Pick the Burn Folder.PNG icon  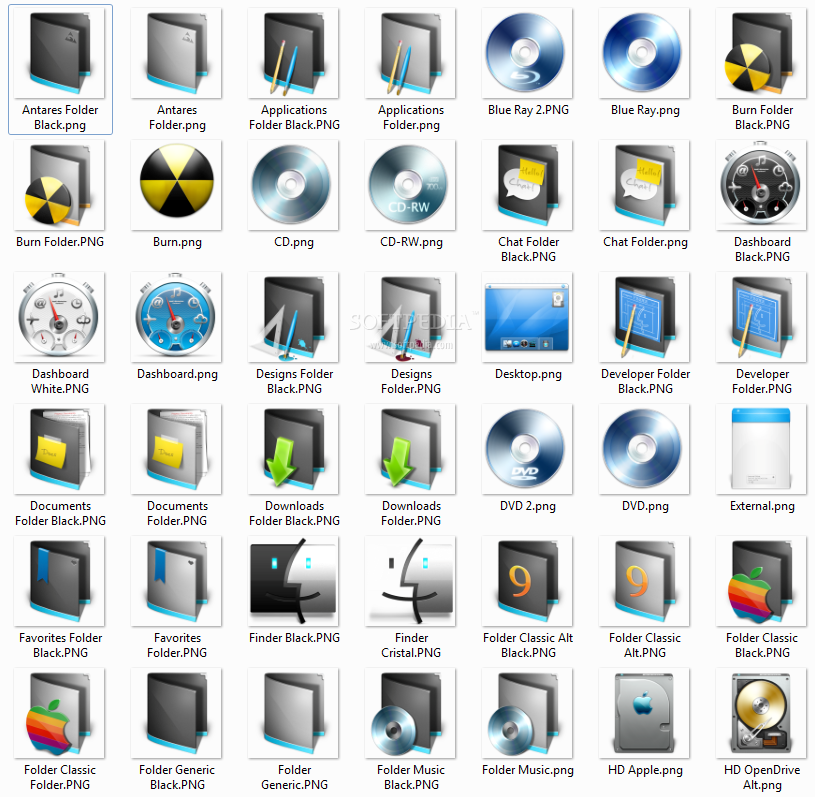click(60, 185)
